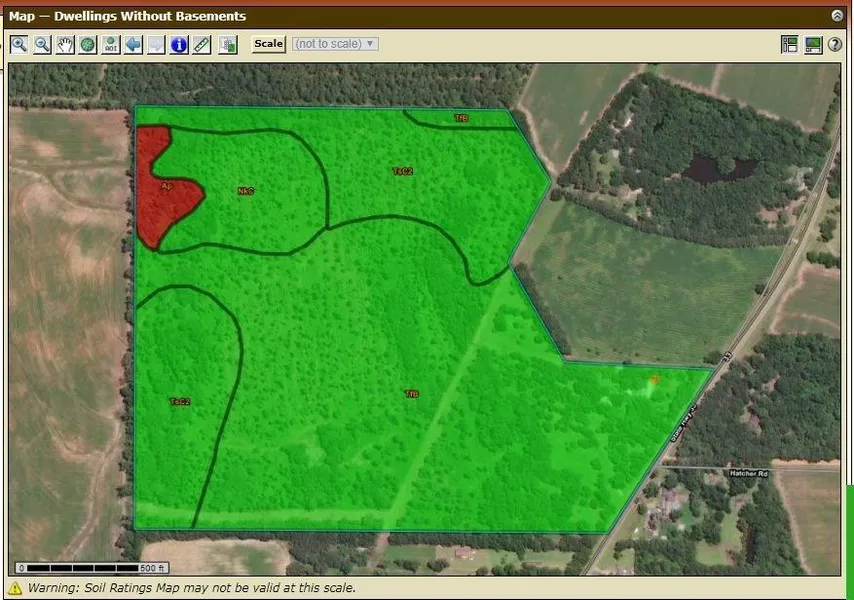854x600 pixels.
Task: Go forward to next map extent
Action: 156,45
